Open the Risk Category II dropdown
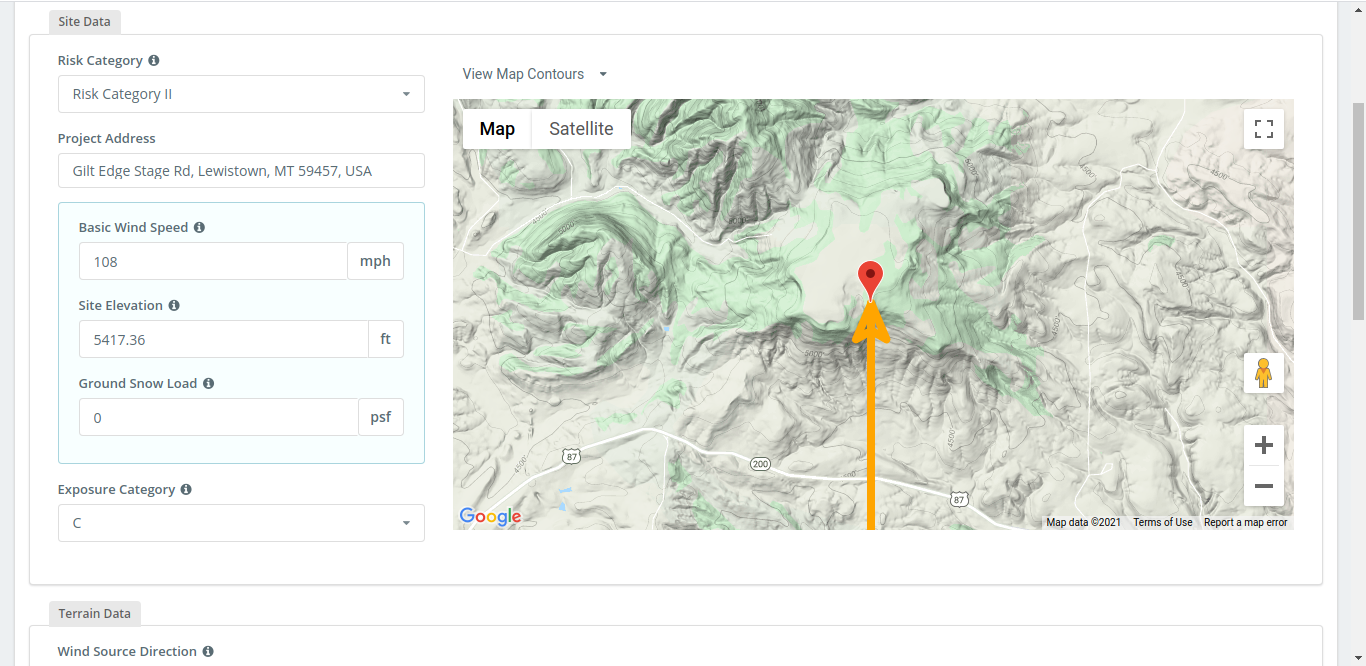Screen dimensions: 1366x666 tap(240, 93)
